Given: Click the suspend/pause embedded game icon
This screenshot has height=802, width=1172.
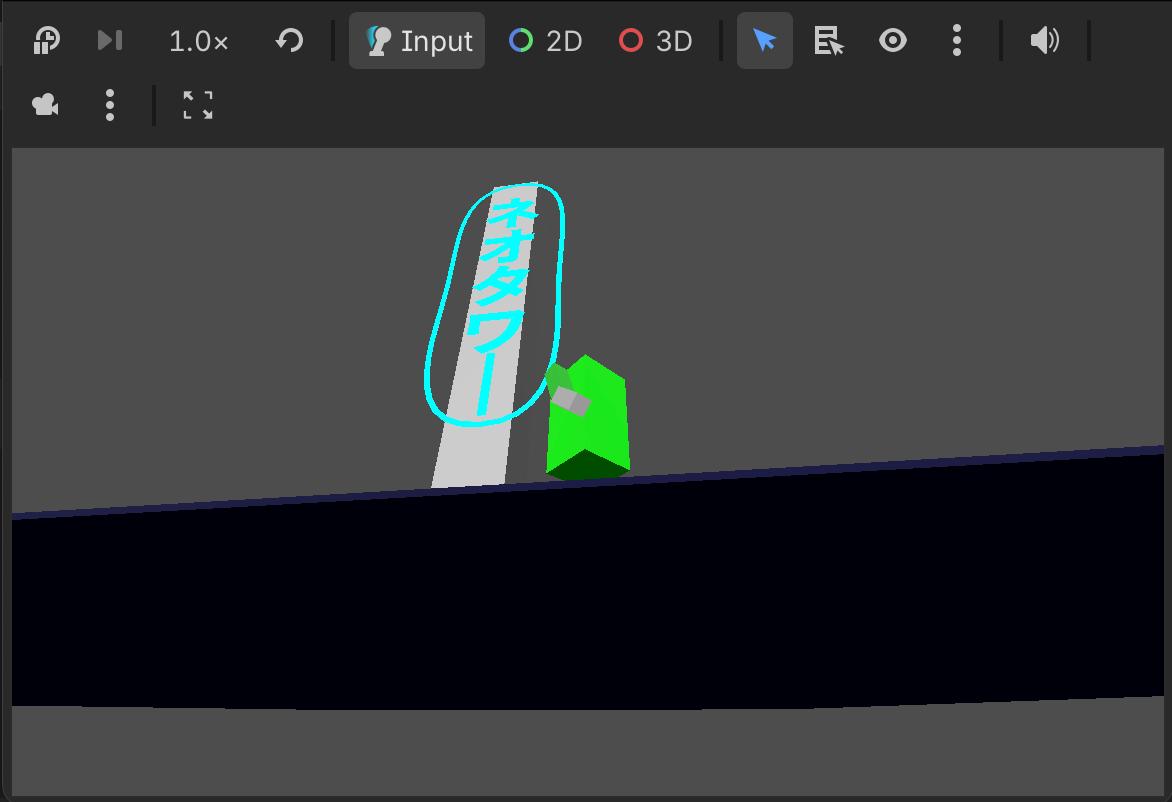Looking at the screenshot, I should [x=46, y=40].
